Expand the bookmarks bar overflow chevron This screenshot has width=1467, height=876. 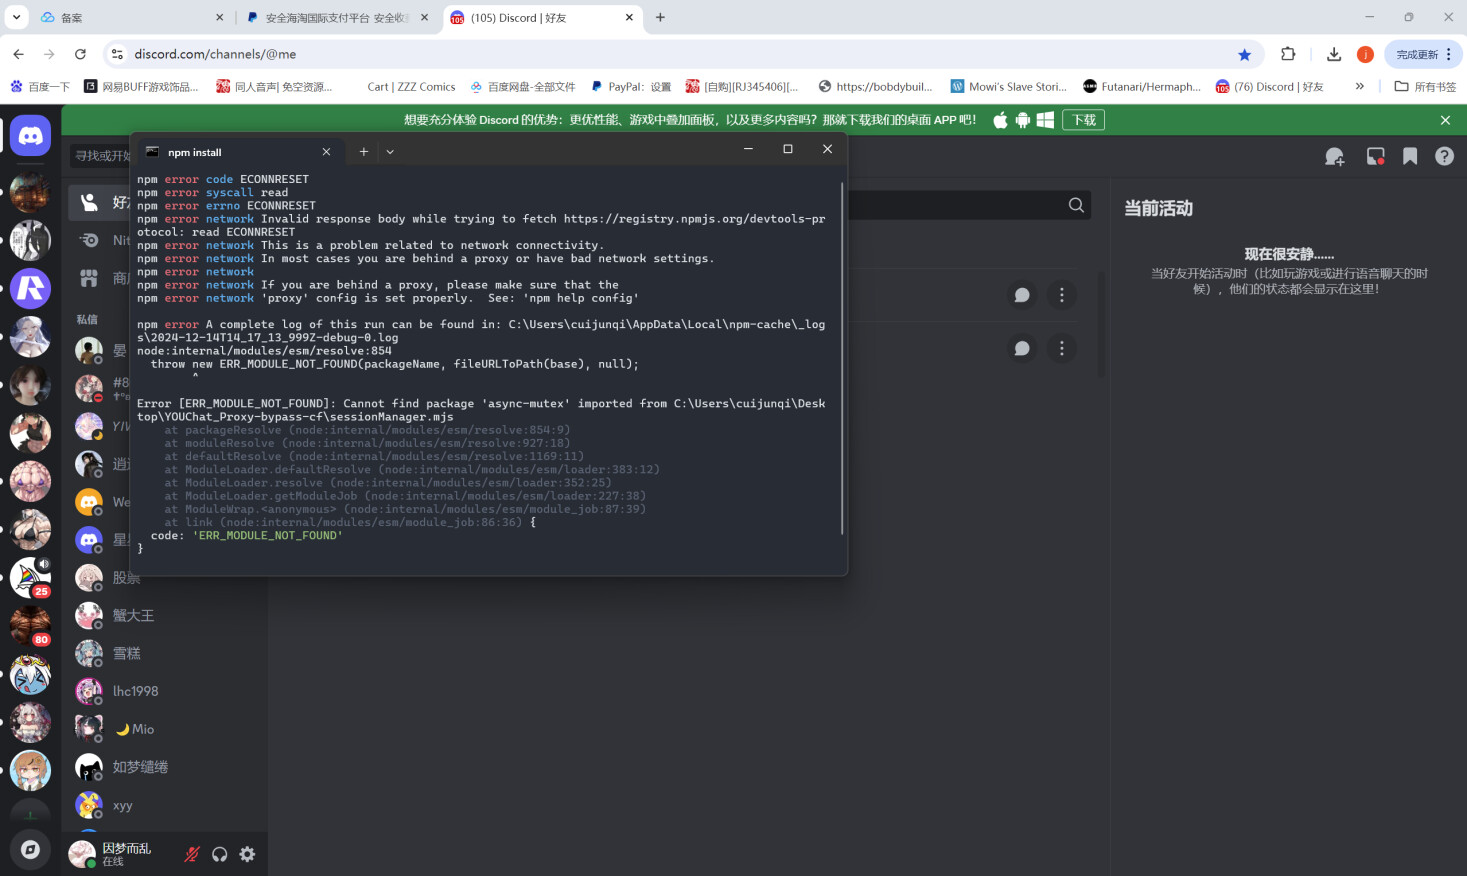coord(1359,87)
